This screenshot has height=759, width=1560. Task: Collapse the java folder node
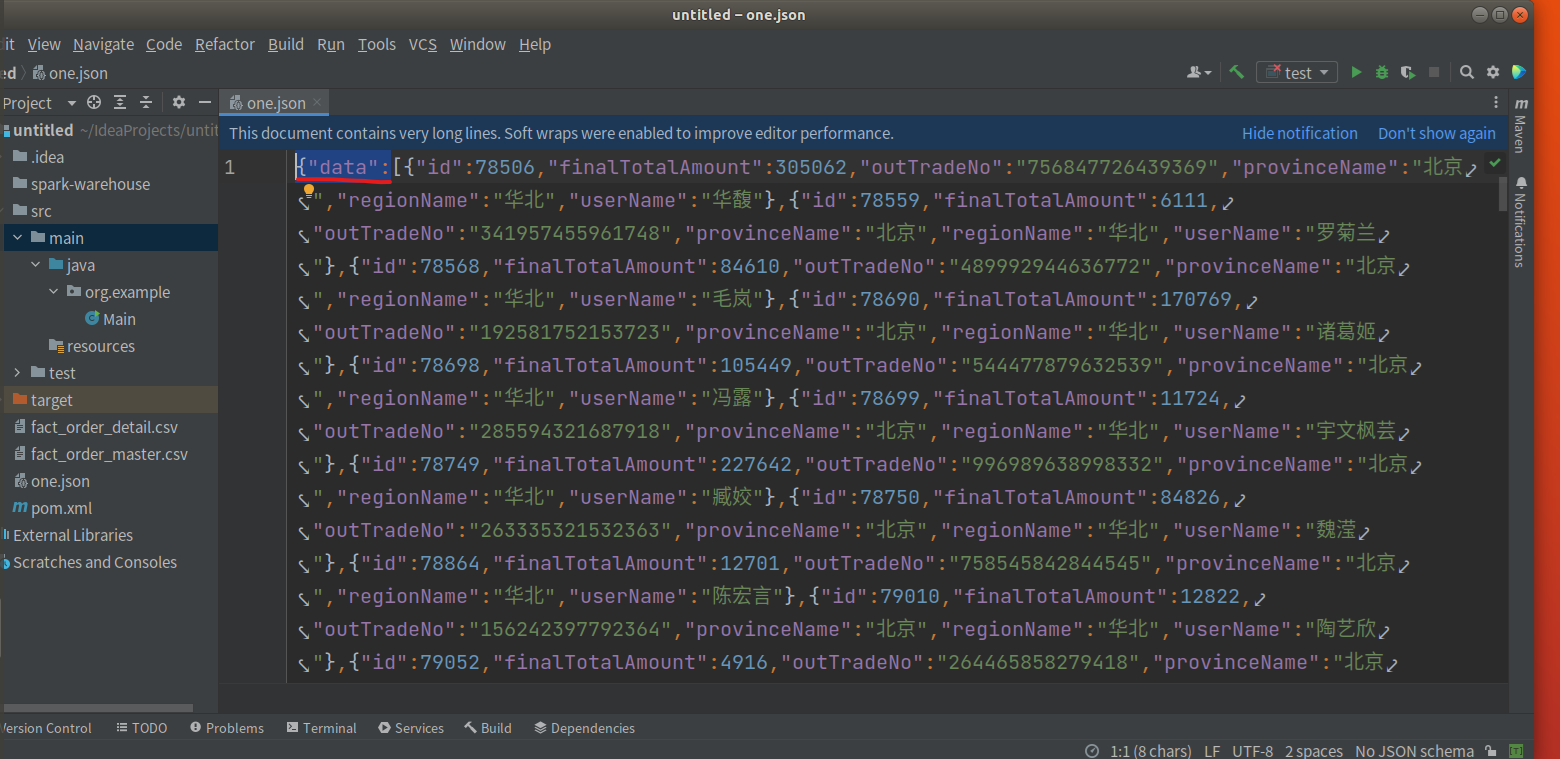pos(35,265)
